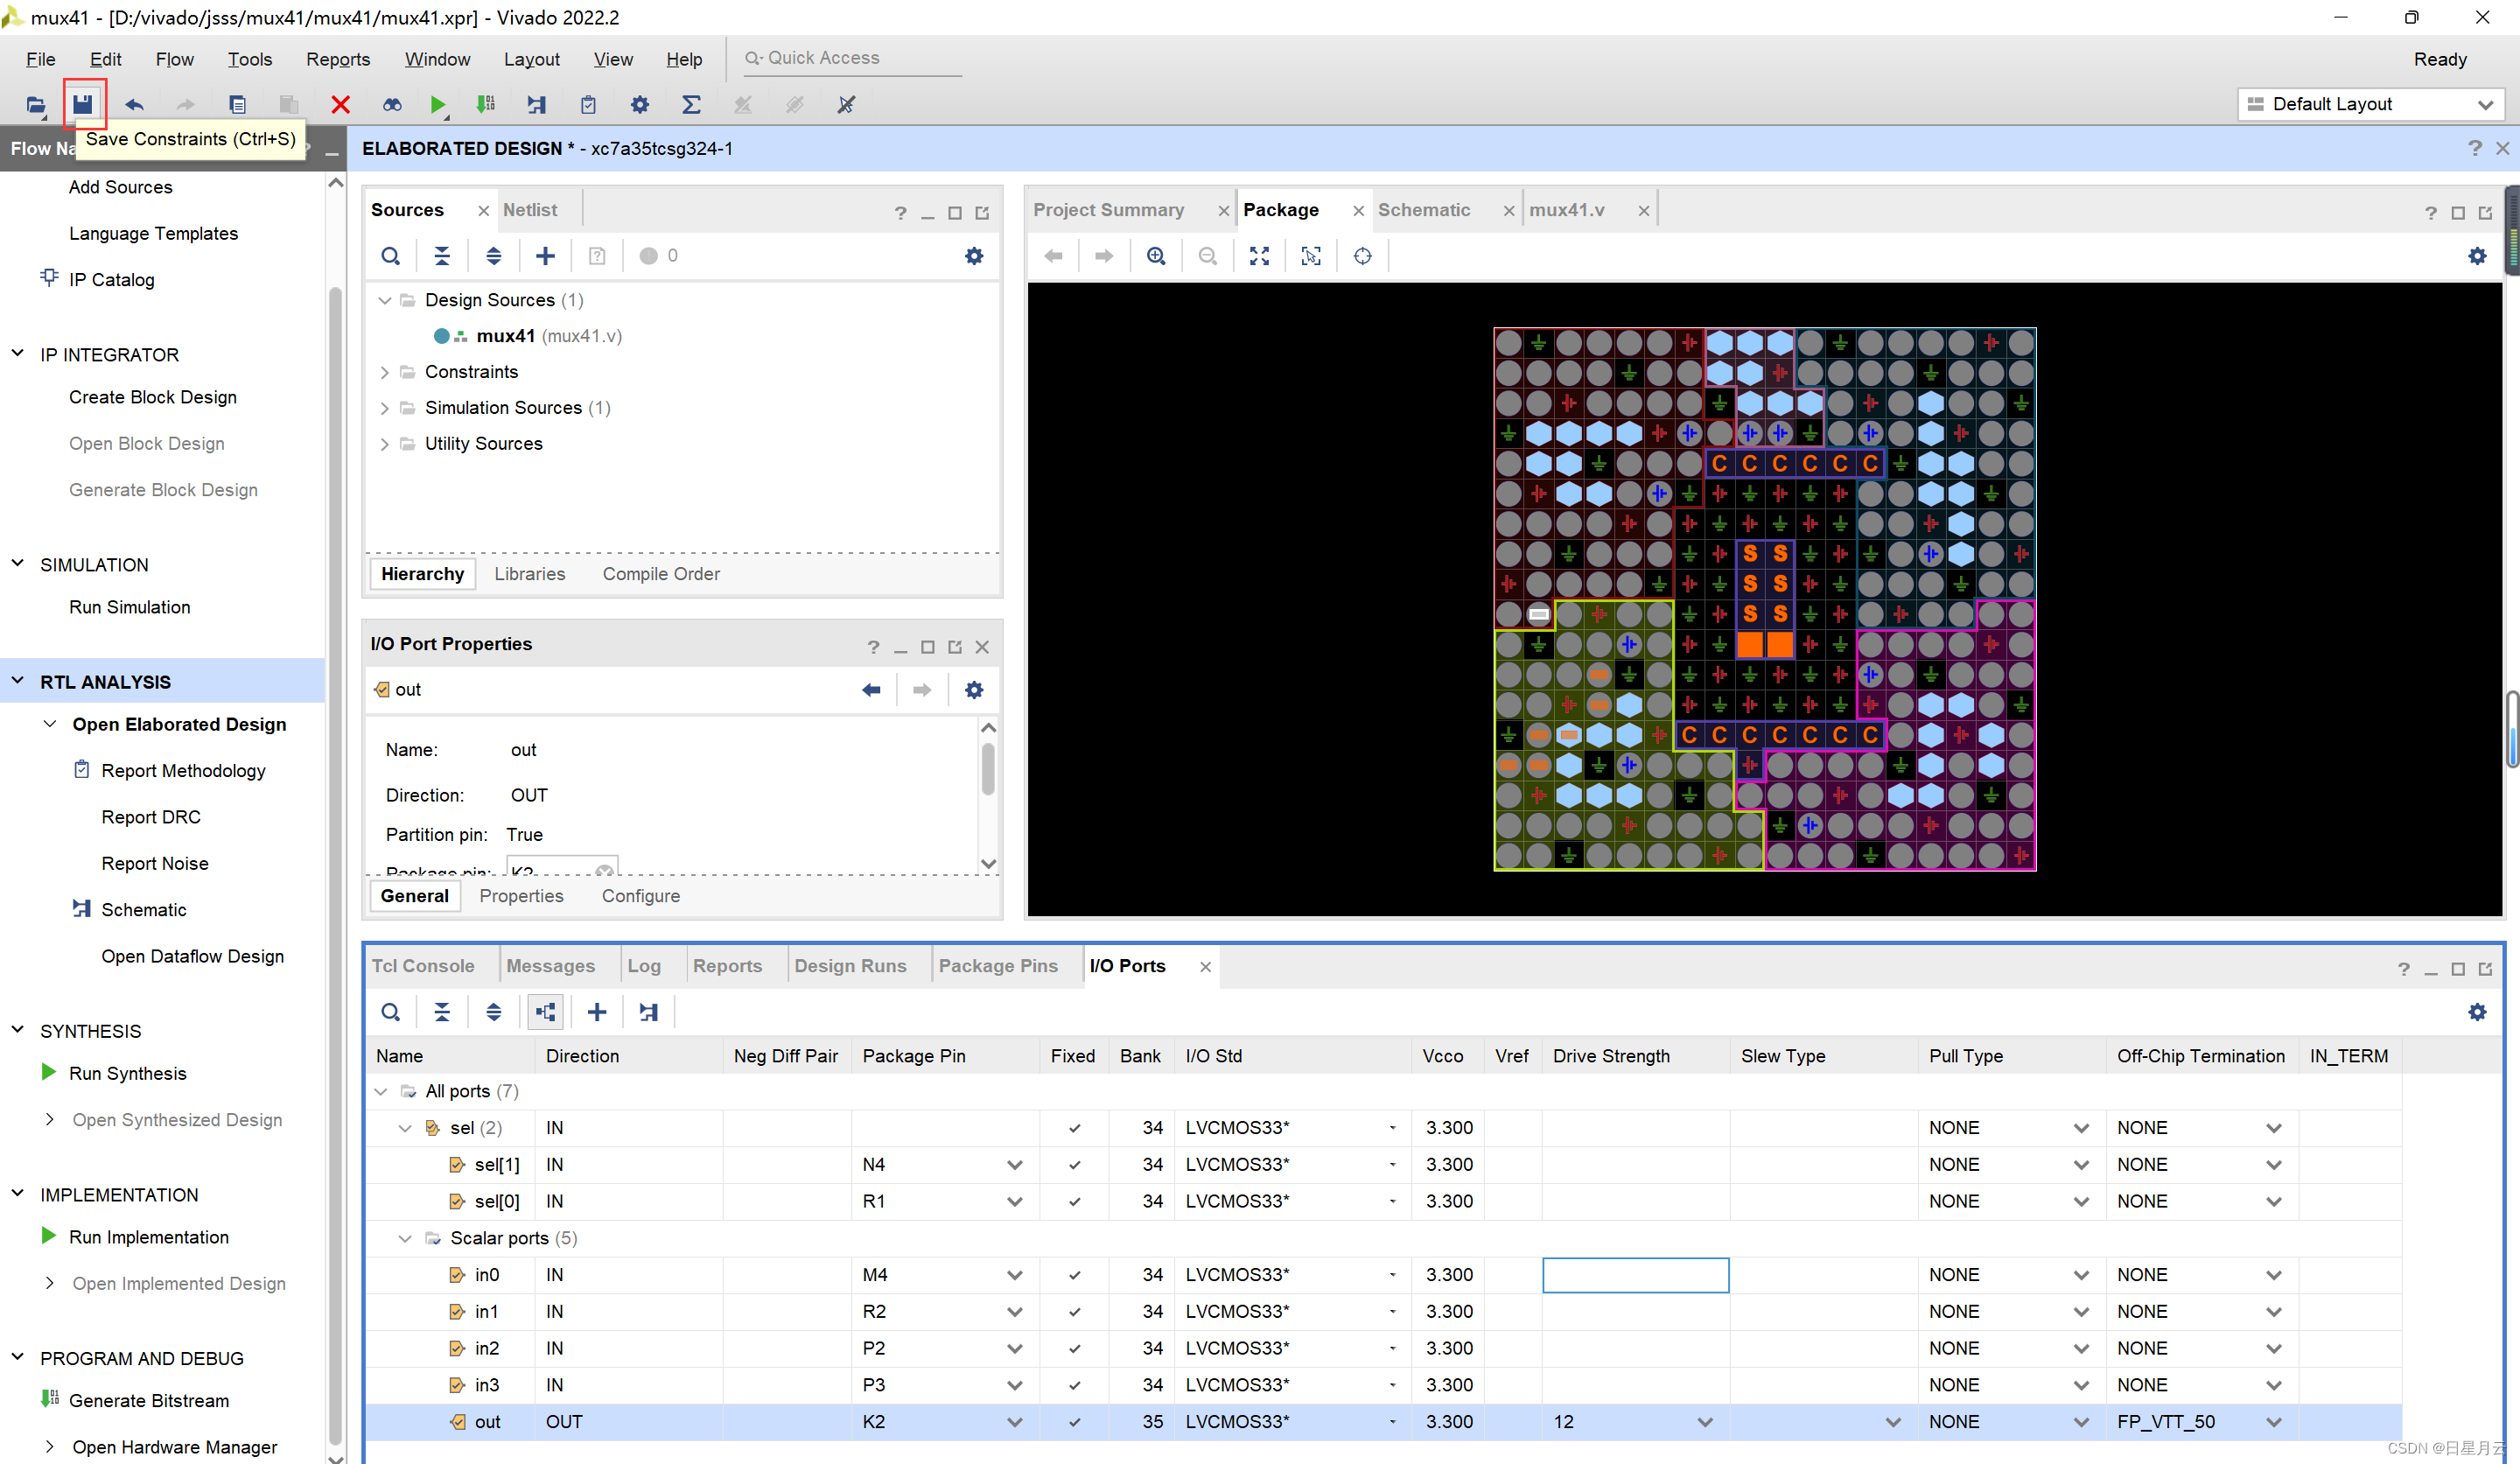
Task: Open the I/O Ports panel settings gear
Action: [2476, 1012]
